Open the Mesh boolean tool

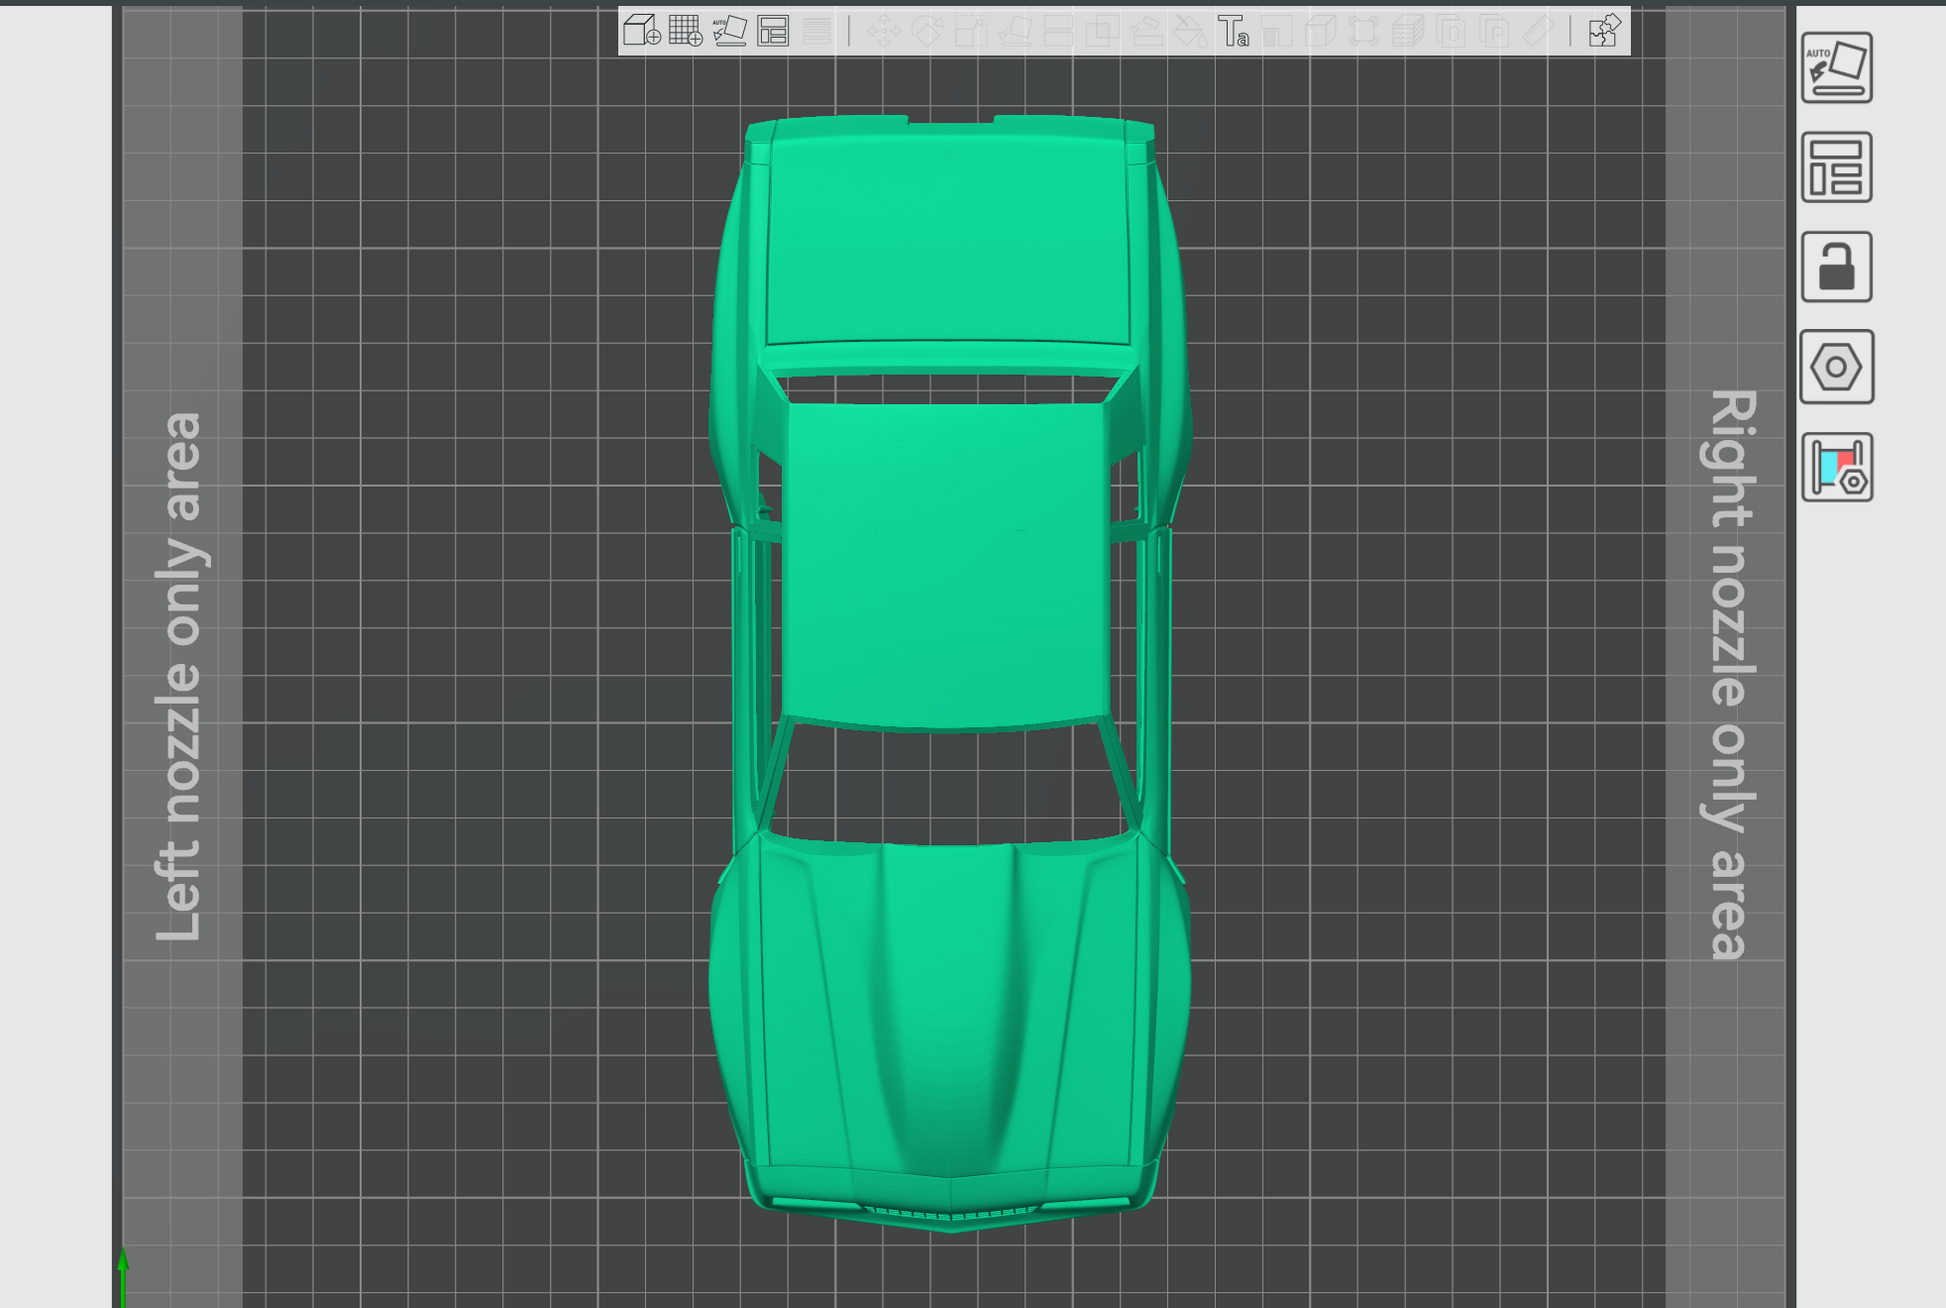[1101, 31]
